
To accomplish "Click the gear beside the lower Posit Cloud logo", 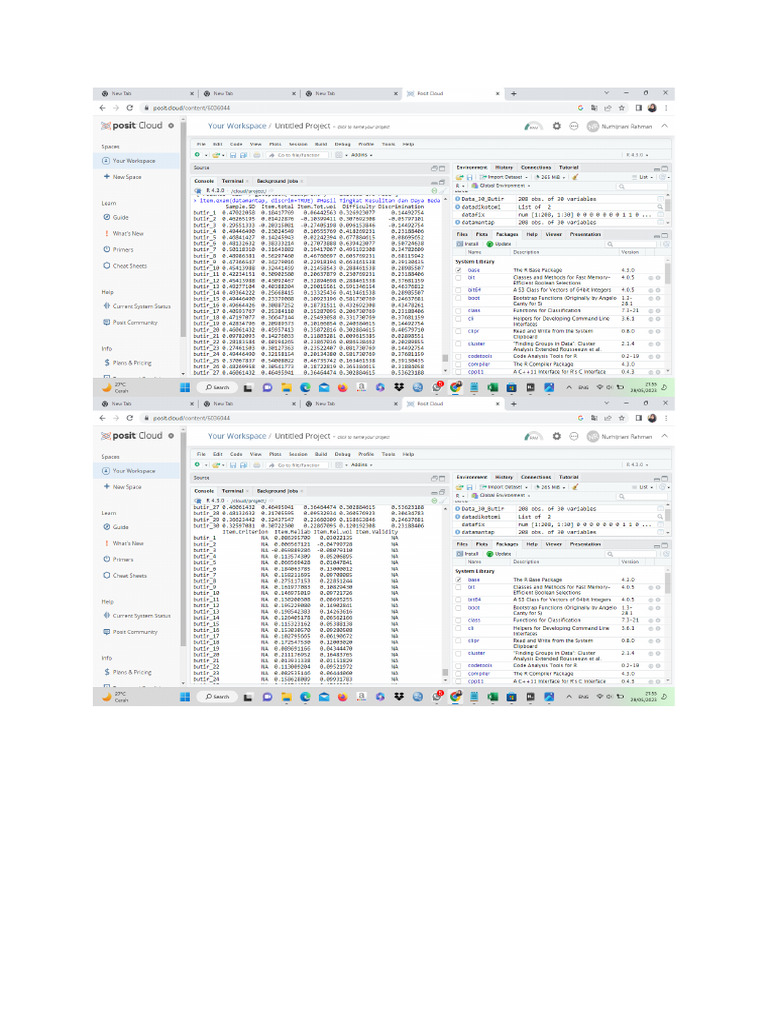I will [x=171, y=436].
